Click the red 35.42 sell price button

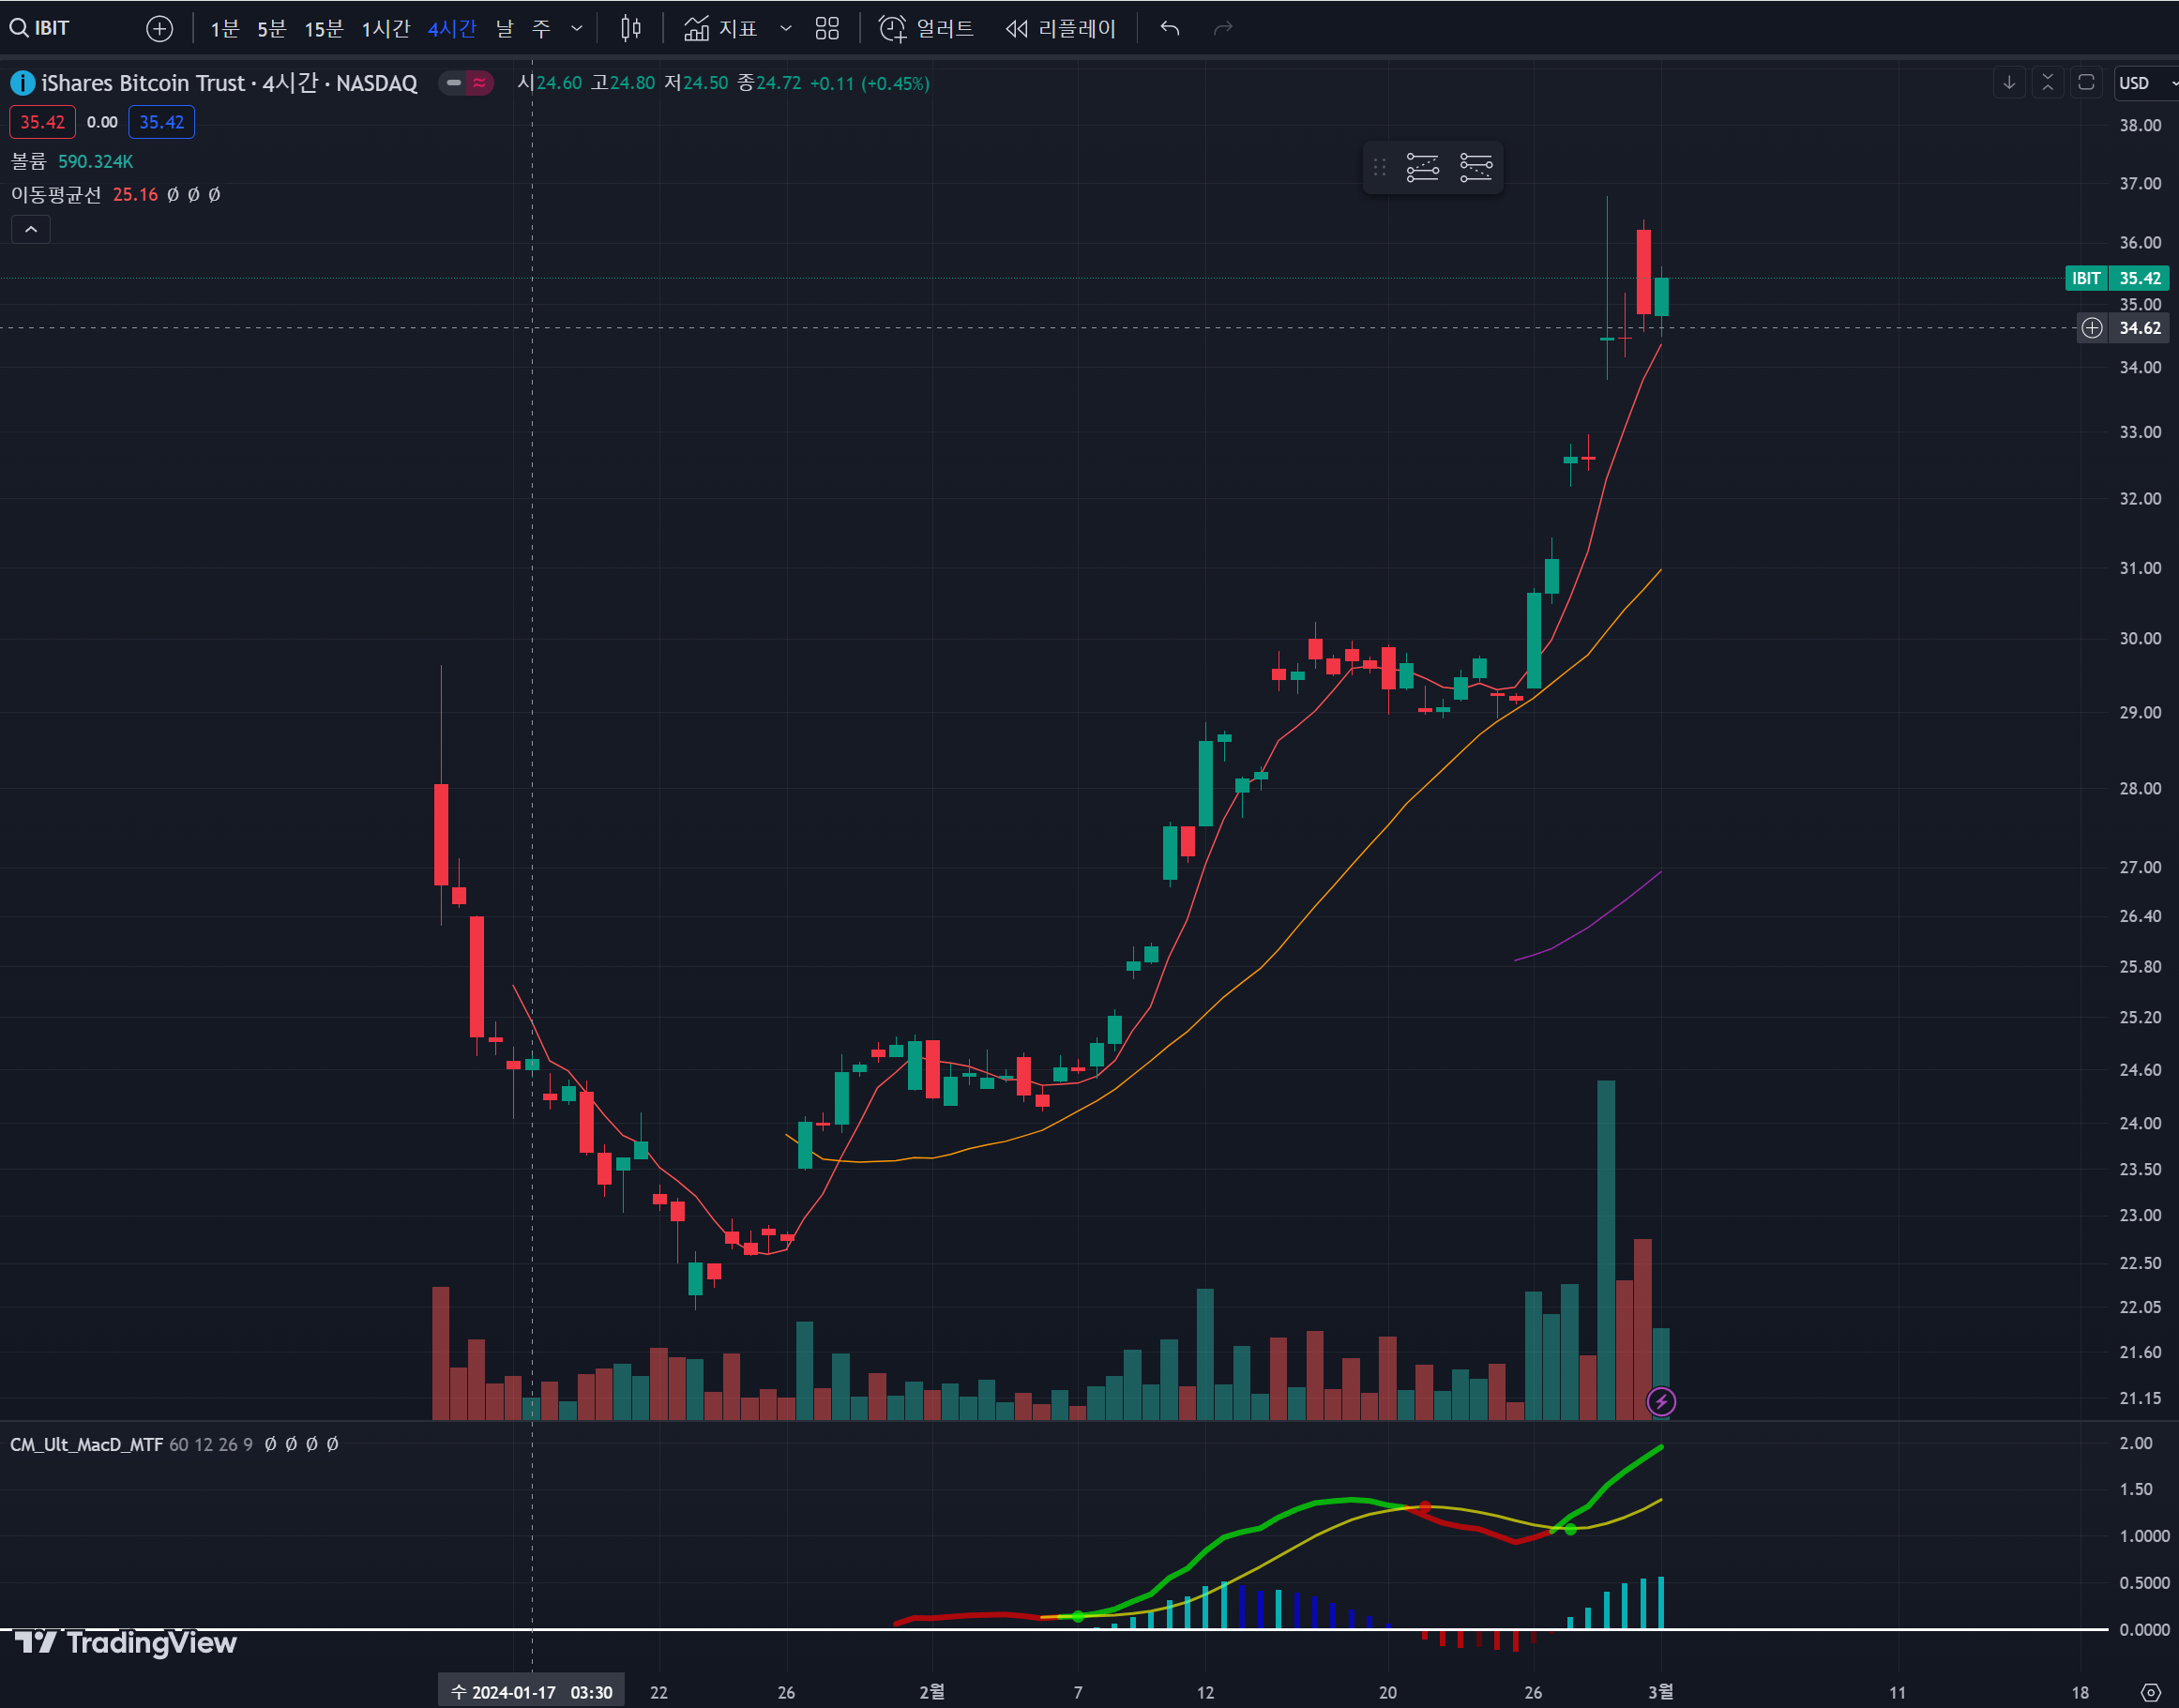(x=42, y=122)
